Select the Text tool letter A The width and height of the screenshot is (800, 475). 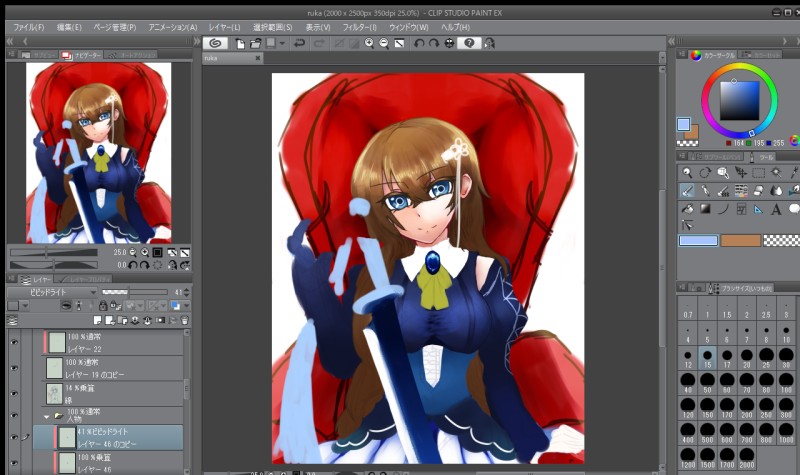(777, 209)
